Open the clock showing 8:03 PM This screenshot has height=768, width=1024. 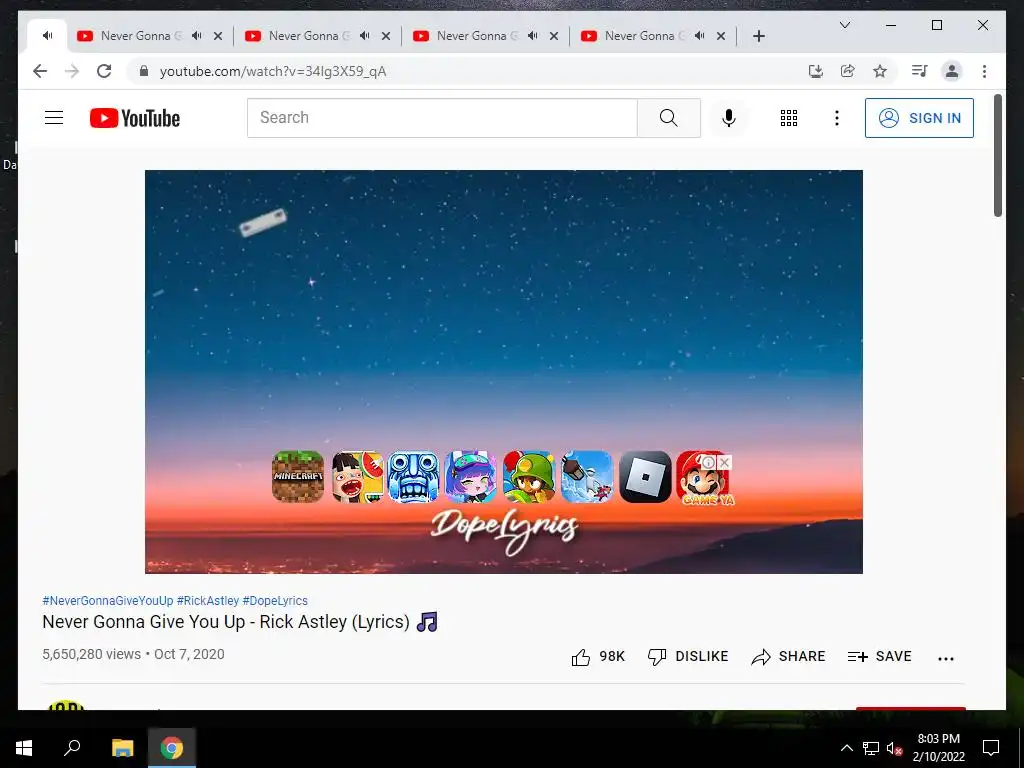click(938, 748)
